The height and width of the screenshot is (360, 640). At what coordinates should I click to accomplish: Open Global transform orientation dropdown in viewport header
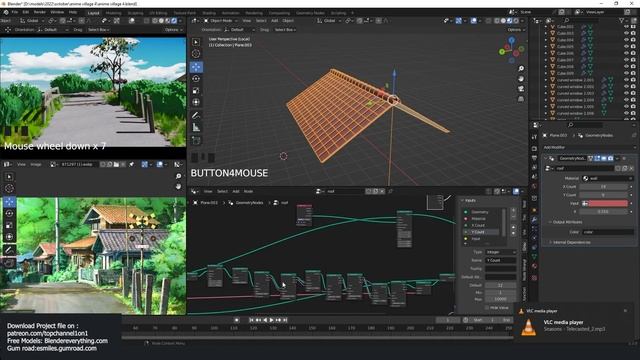(331, 20)
